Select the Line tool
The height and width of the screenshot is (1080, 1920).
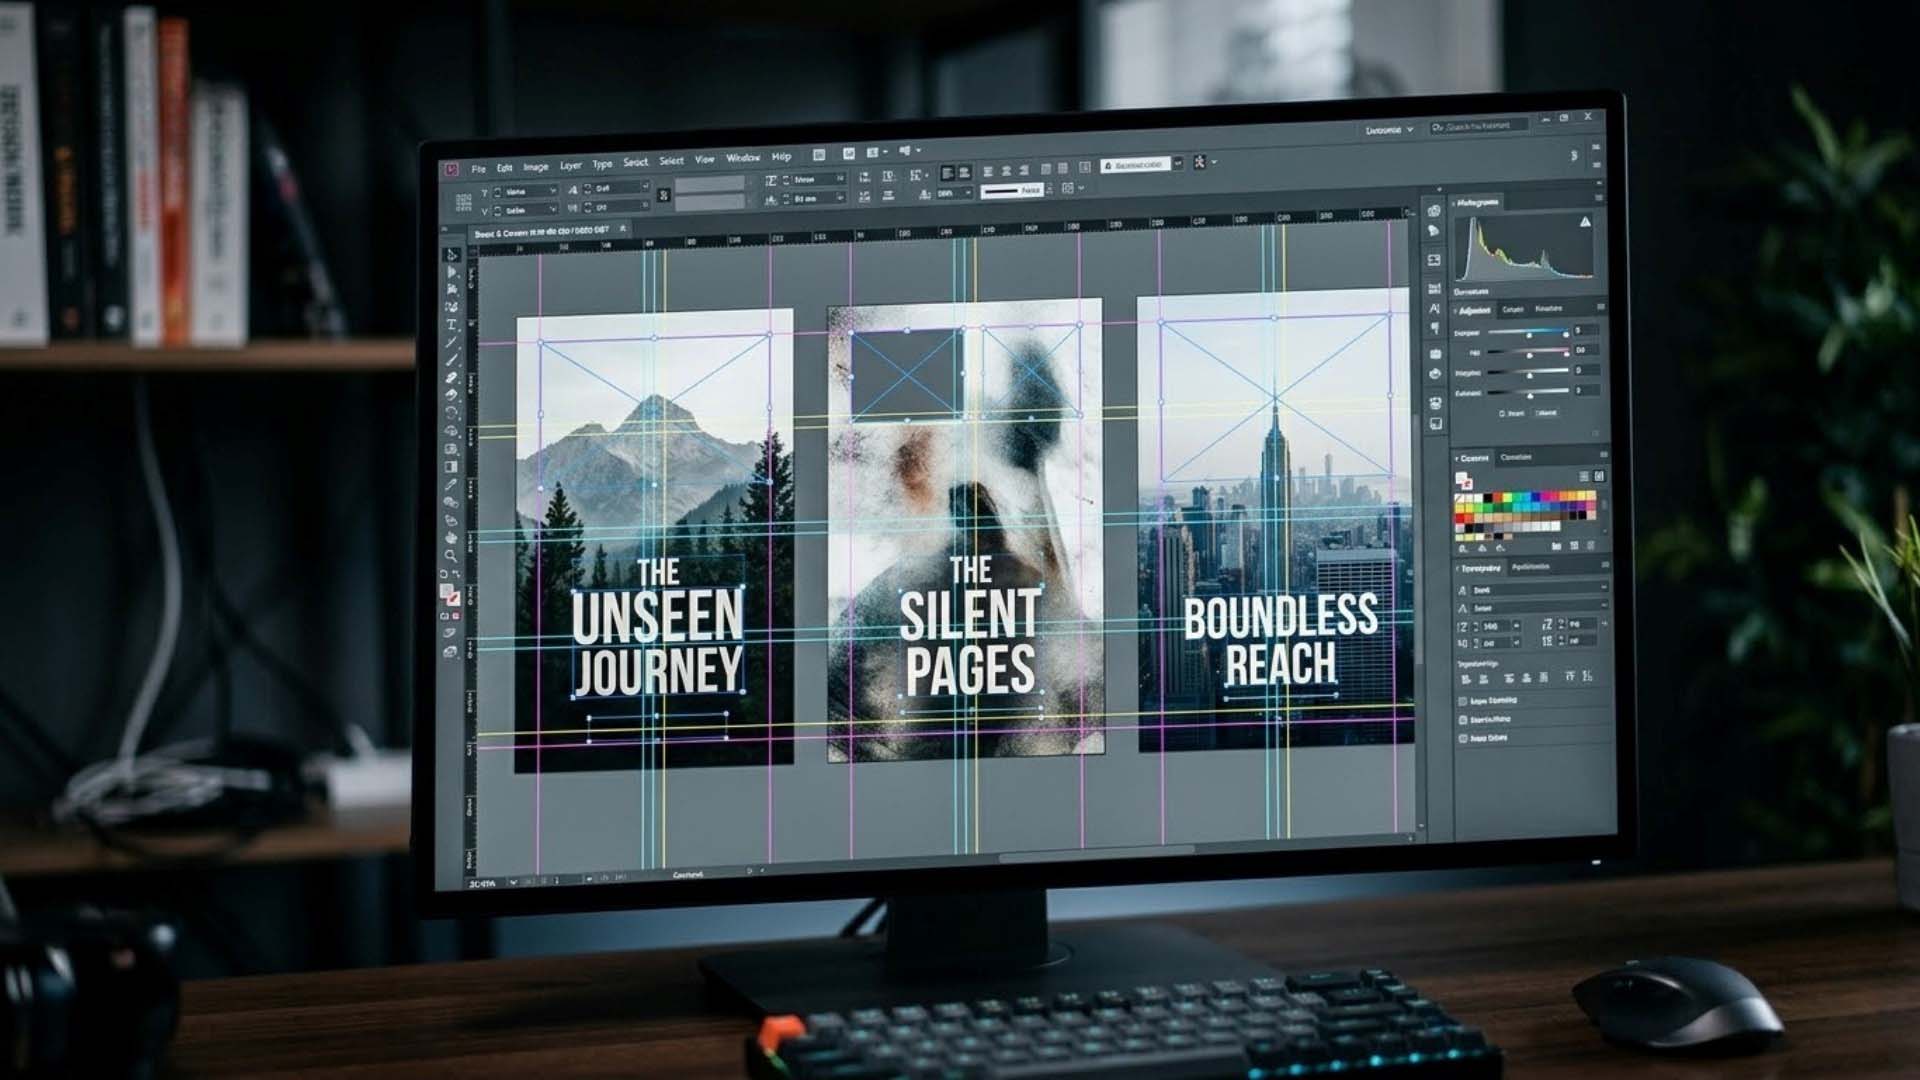(x=451, y=343)
